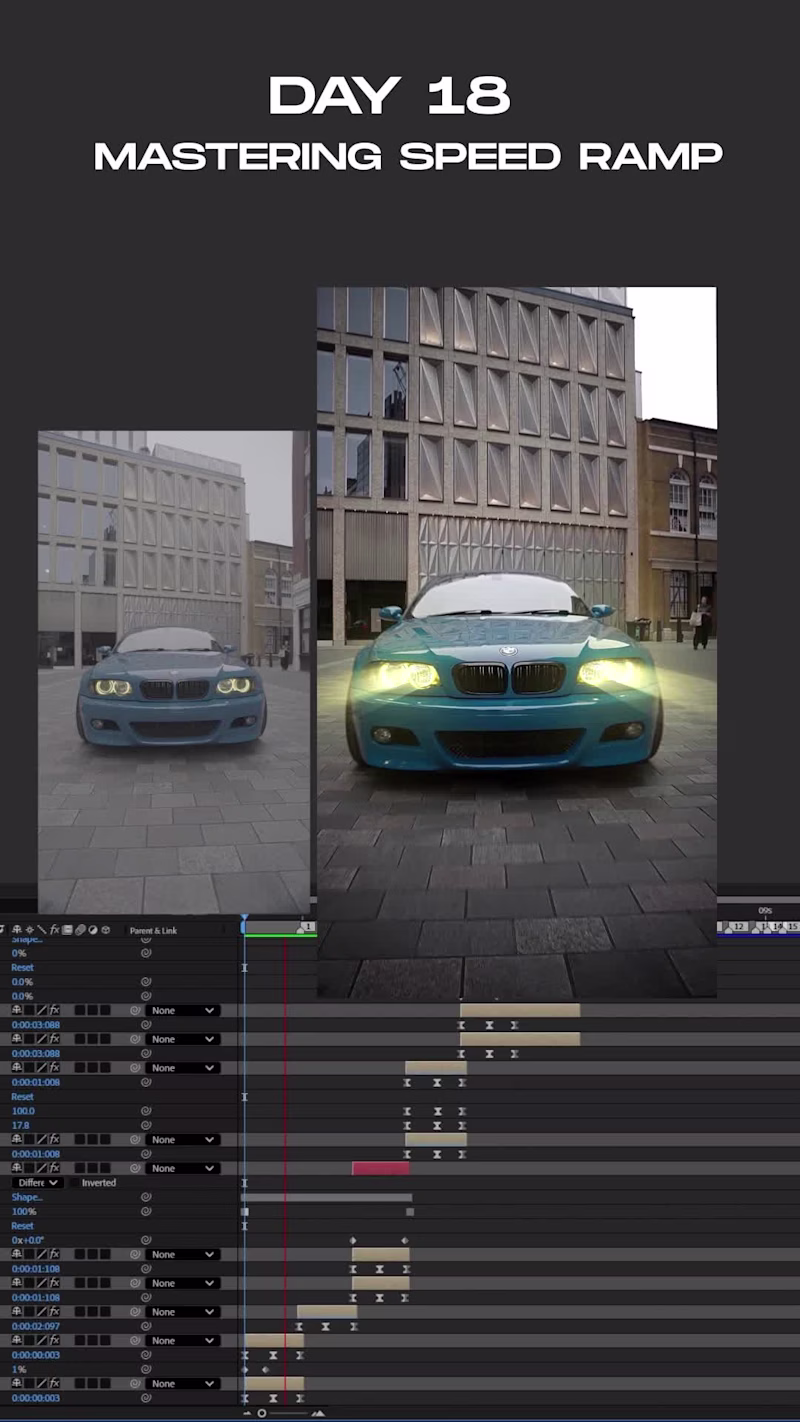Click the left smaller car video preview
This screenshot has height=1422, width=800.
click(x=174, y=671)
